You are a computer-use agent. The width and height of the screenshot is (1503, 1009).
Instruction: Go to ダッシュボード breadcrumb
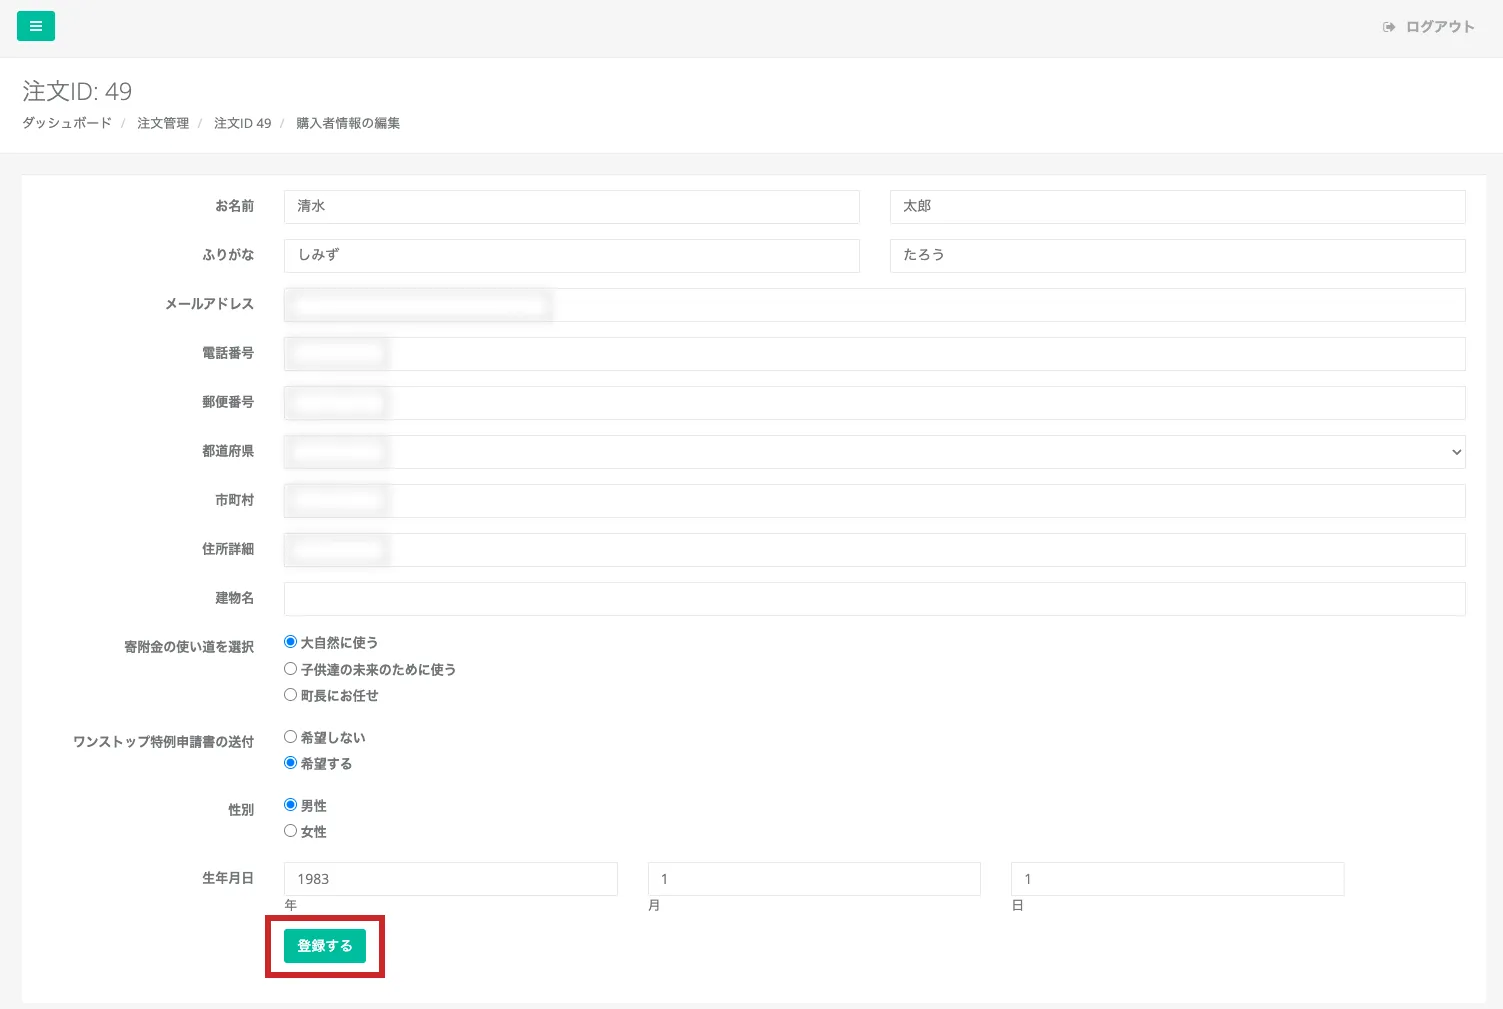pyautogui.click(x=67, y=123)
